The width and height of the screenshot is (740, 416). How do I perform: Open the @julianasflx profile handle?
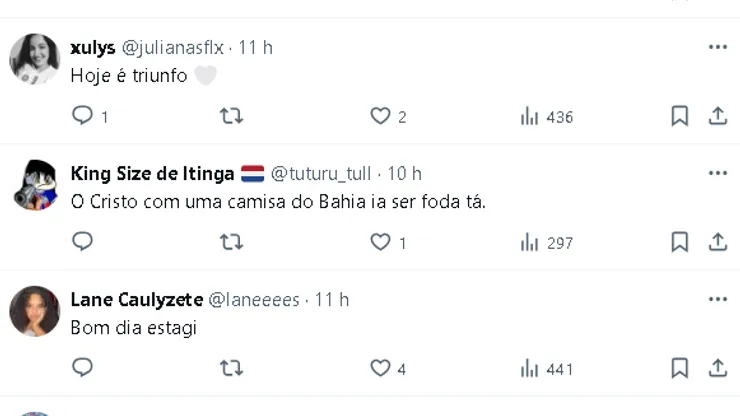point(172,48)
